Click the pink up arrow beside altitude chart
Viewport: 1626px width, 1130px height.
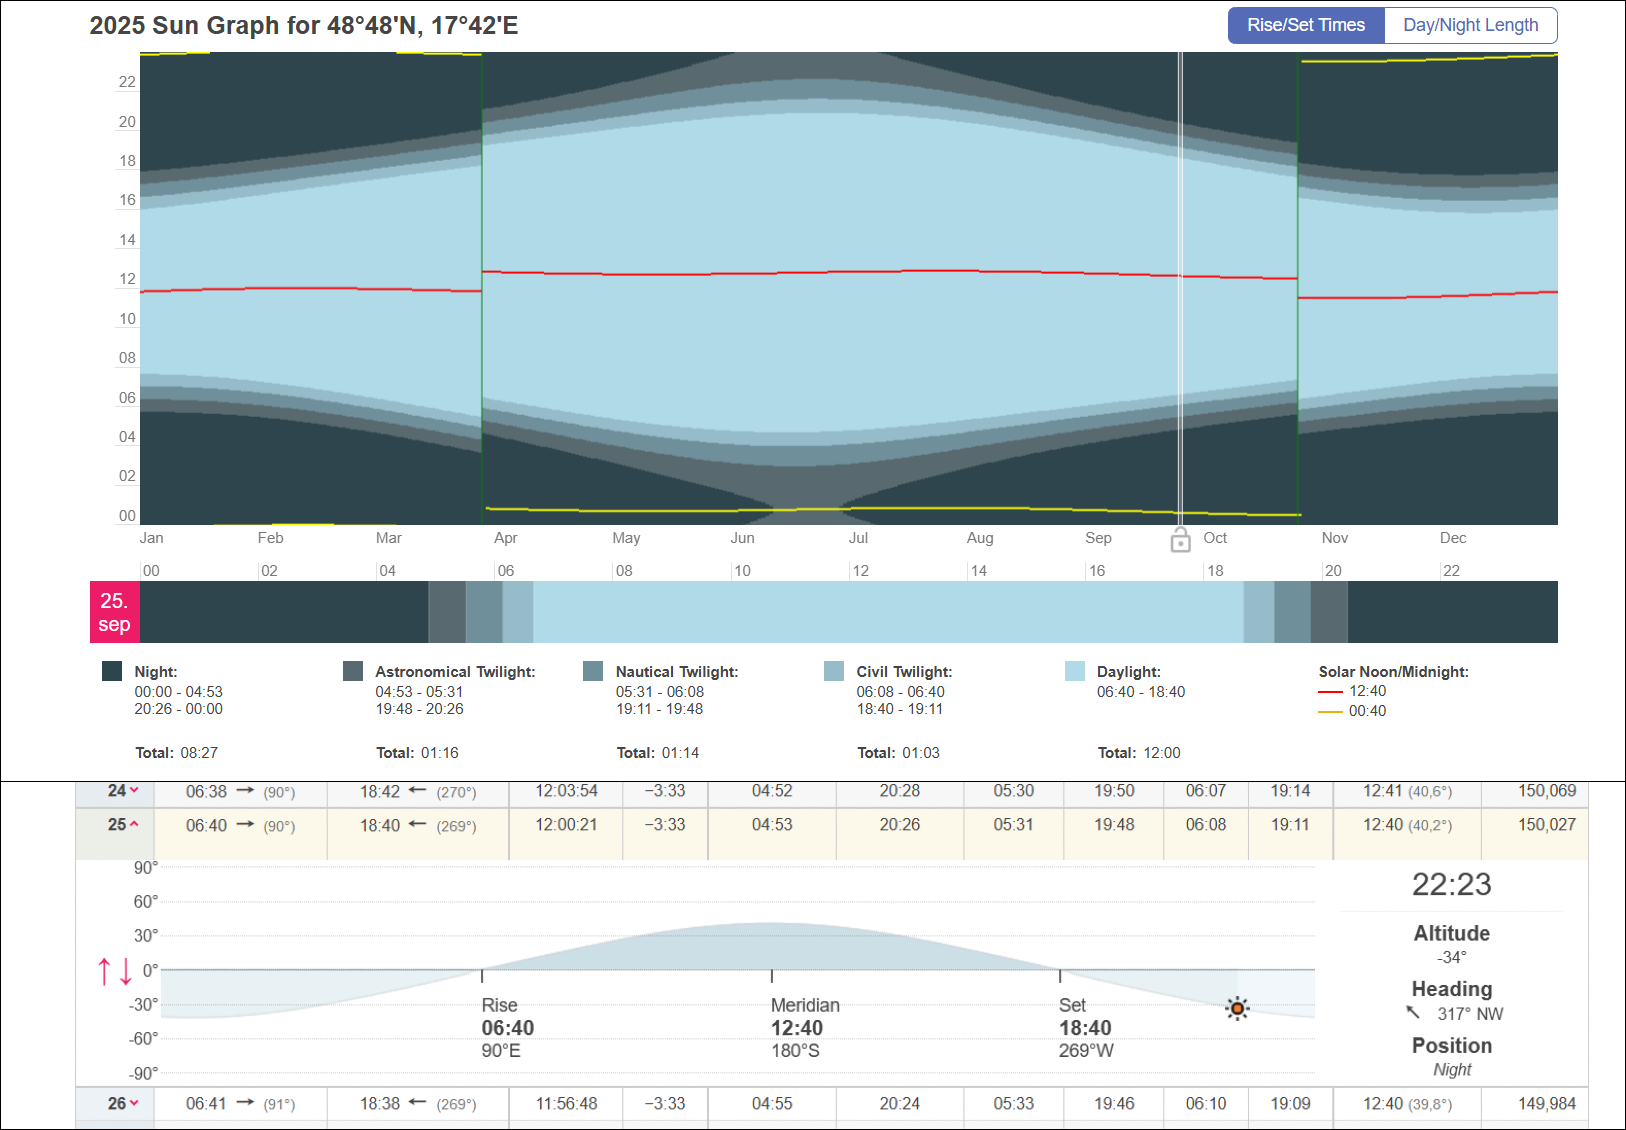(x=104, y=971)
